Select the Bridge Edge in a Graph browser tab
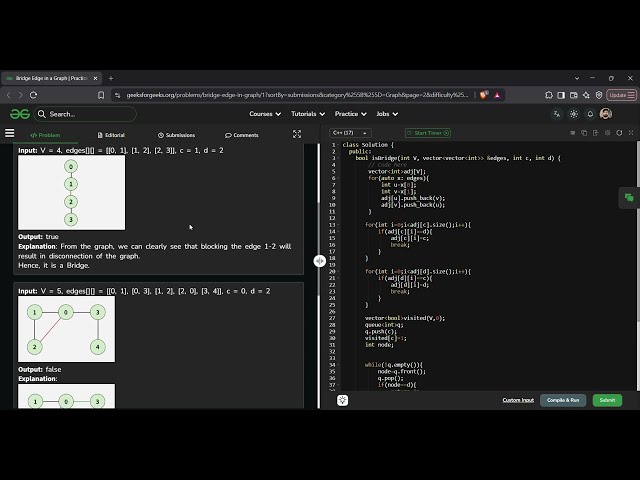 (51, 78)
